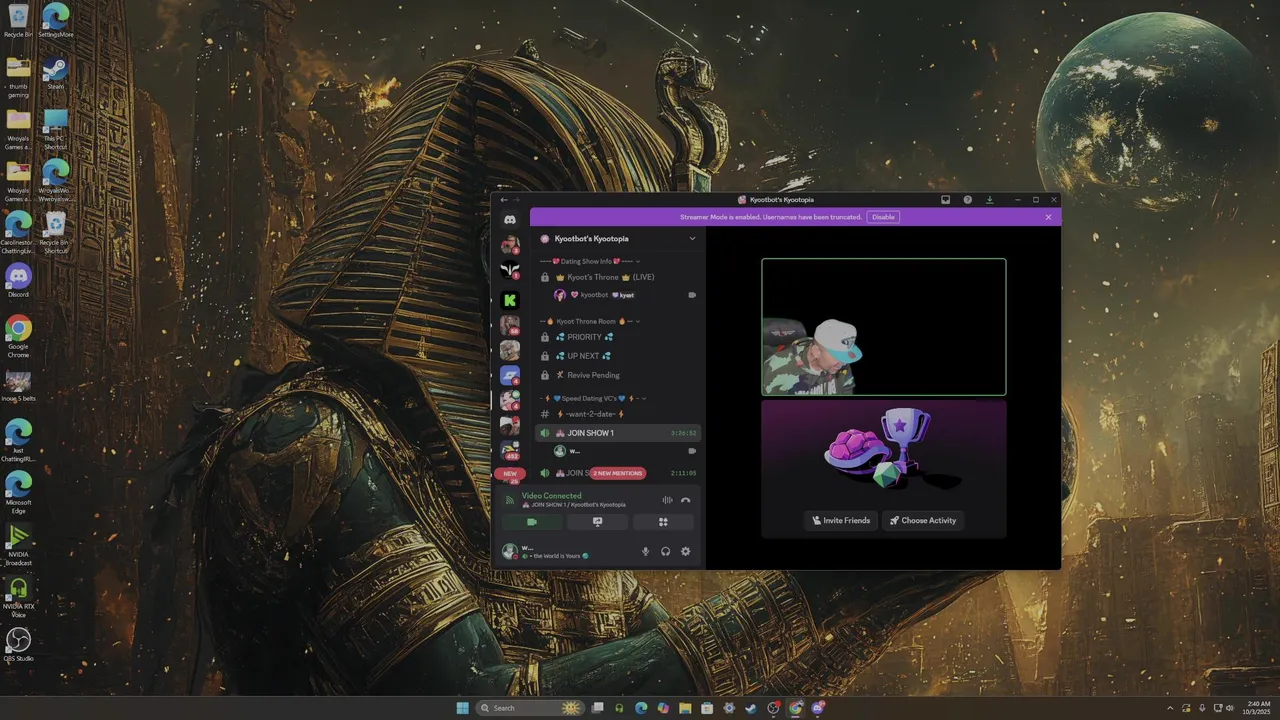
Task: Open File Explorer from taskbar
Action: (685, 708)
